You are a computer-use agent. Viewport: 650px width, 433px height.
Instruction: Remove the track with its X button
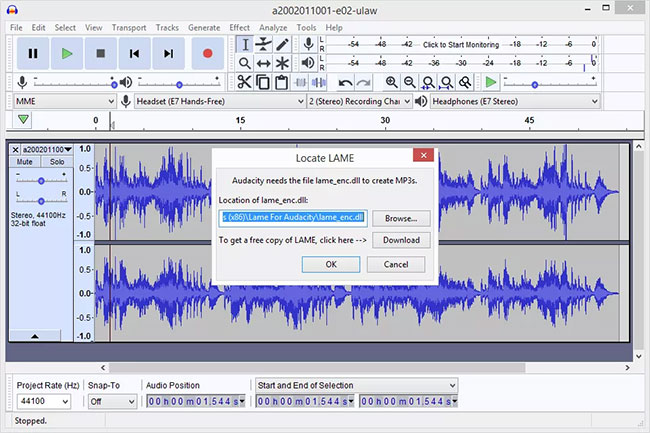[15, 149]
